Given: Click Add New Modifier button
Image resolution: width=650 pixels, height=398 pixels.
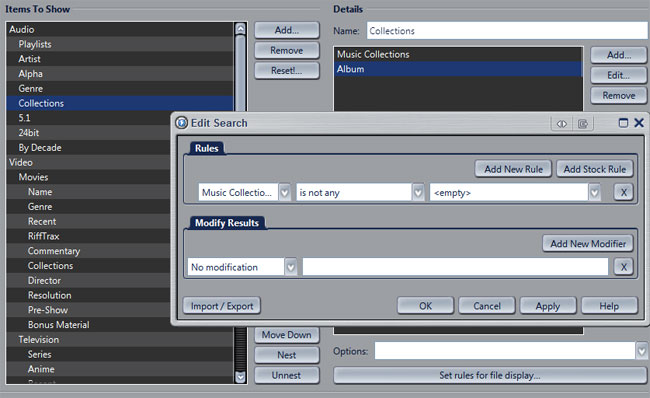Looking at the screenshot, I should coord(588,244).
